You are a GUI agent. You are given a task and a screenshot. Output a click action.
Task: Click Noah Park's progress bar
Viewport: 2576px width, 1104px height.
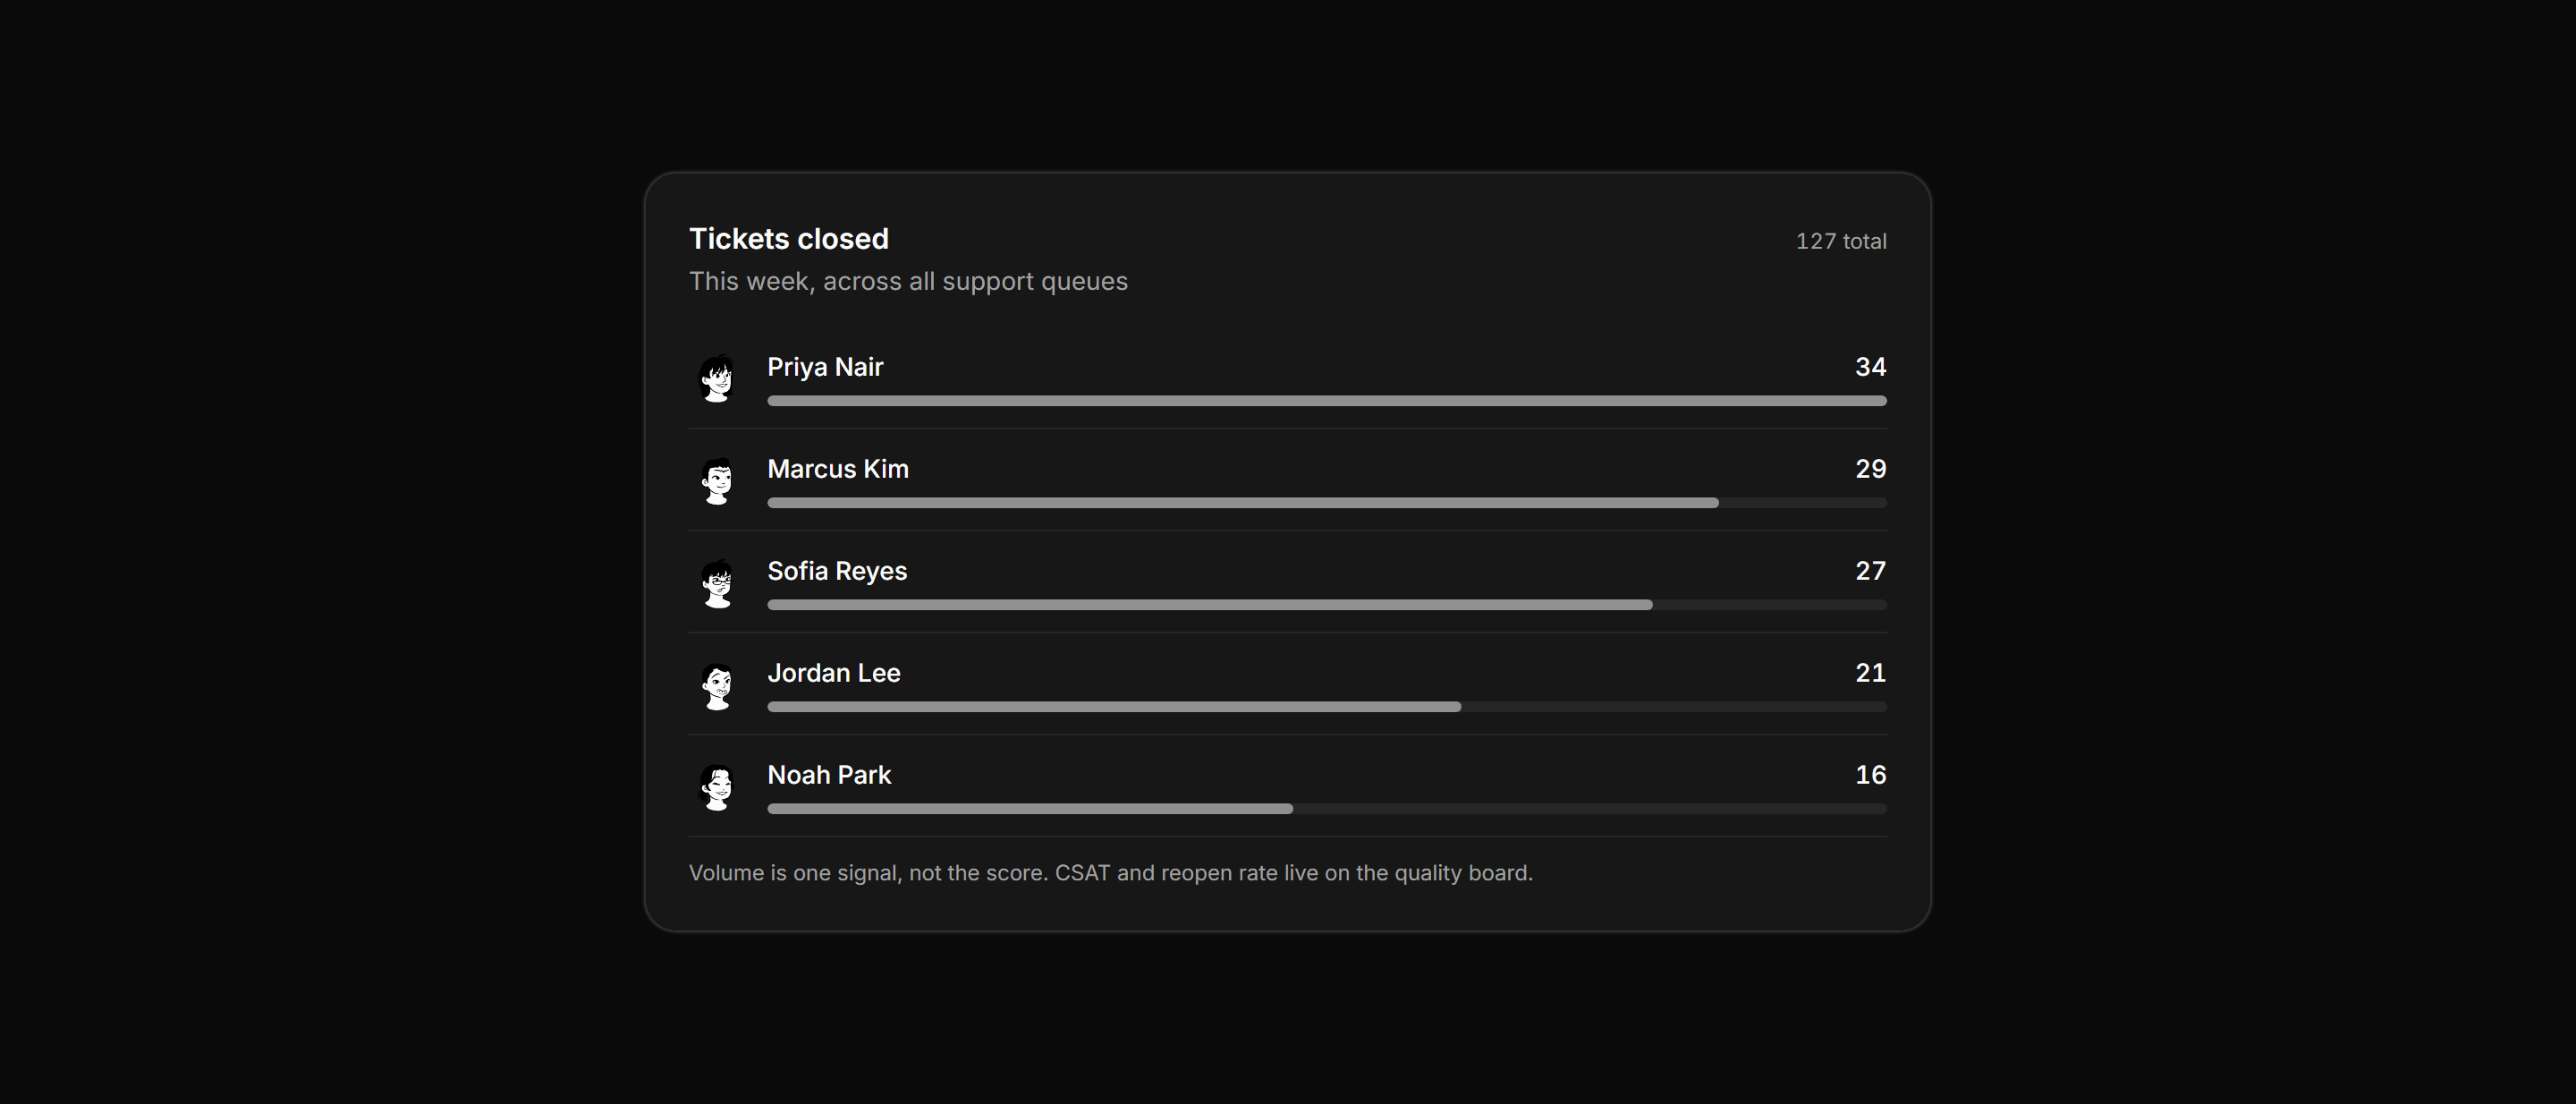click(x=1327, y=809)
